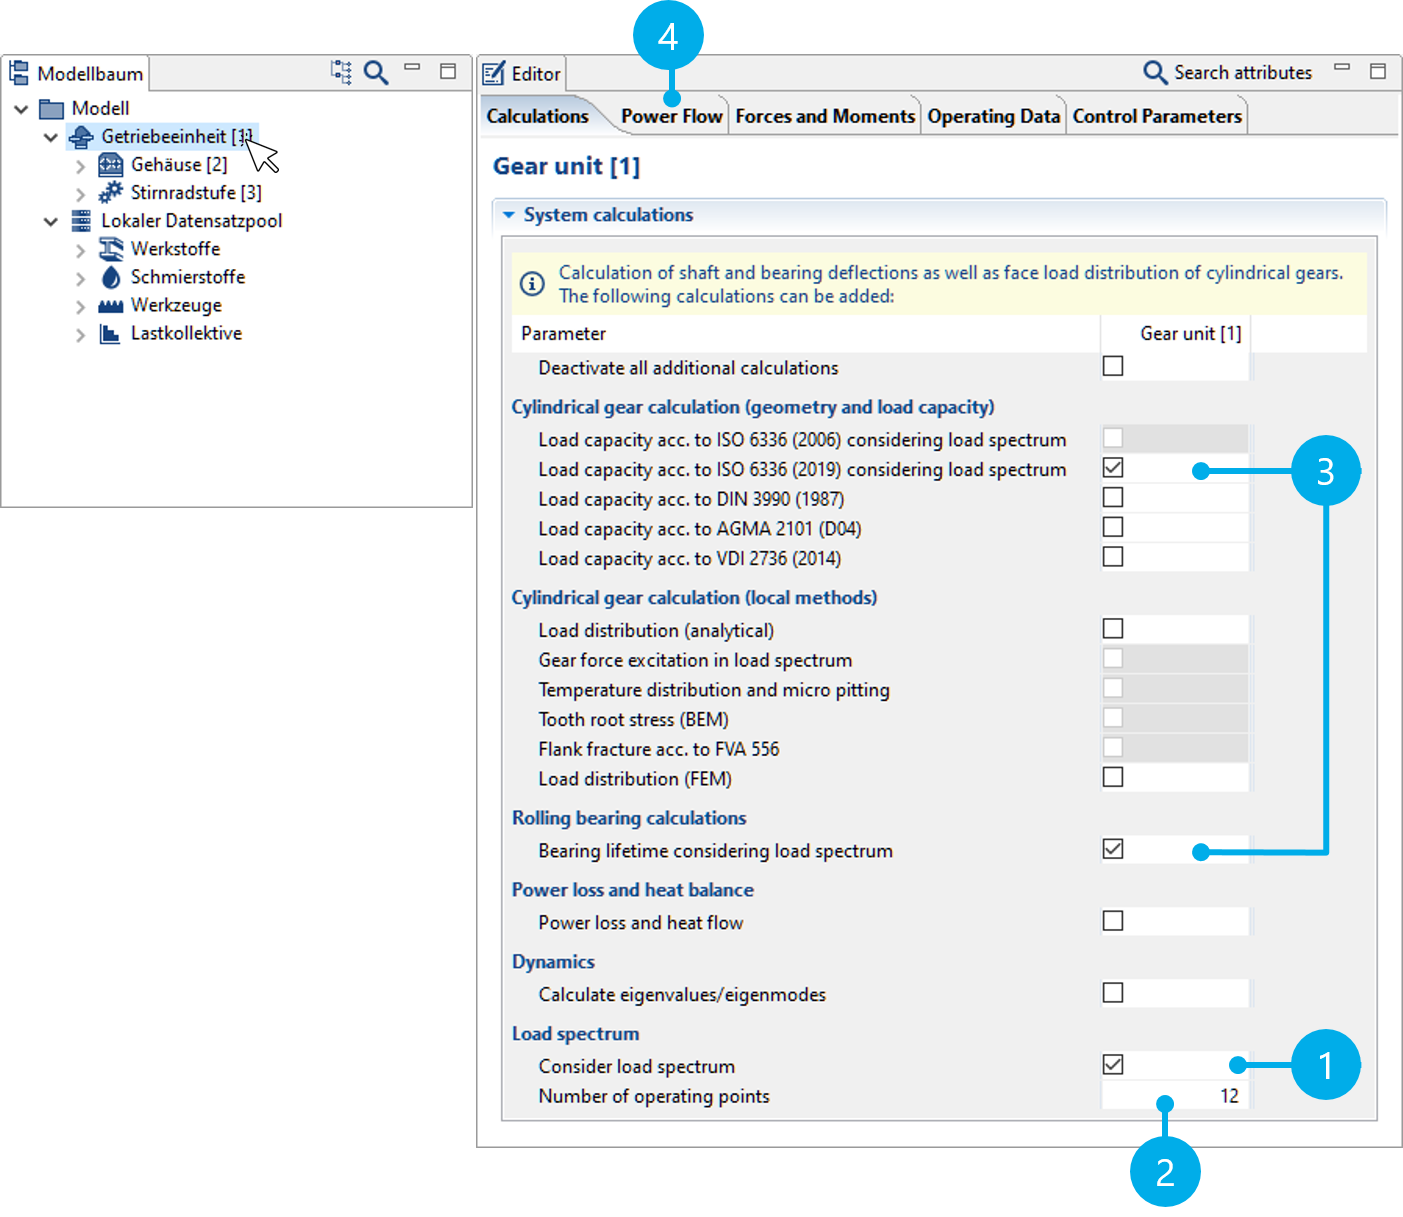Click the Werkstoffe materials icon
This screenshot has height=1217, width=1403.
pos(111,249)
